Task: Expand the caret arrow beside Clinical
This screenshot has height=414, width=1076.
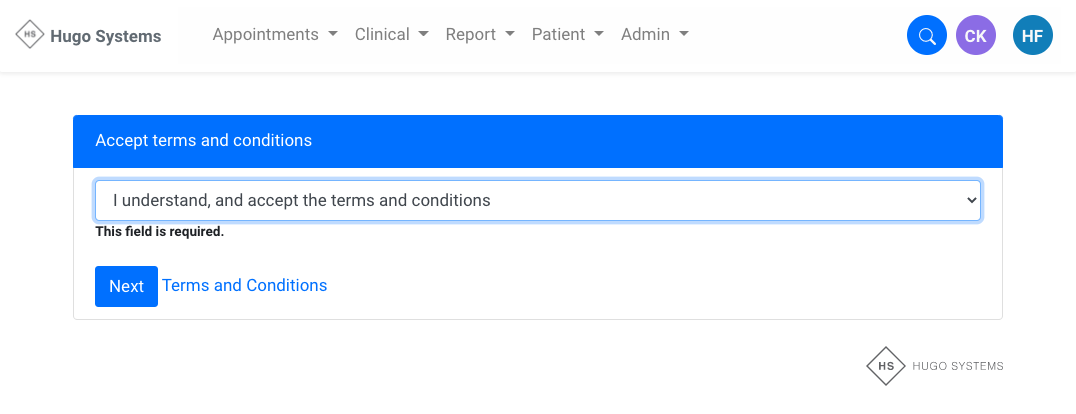Action: tap(423, 34)
